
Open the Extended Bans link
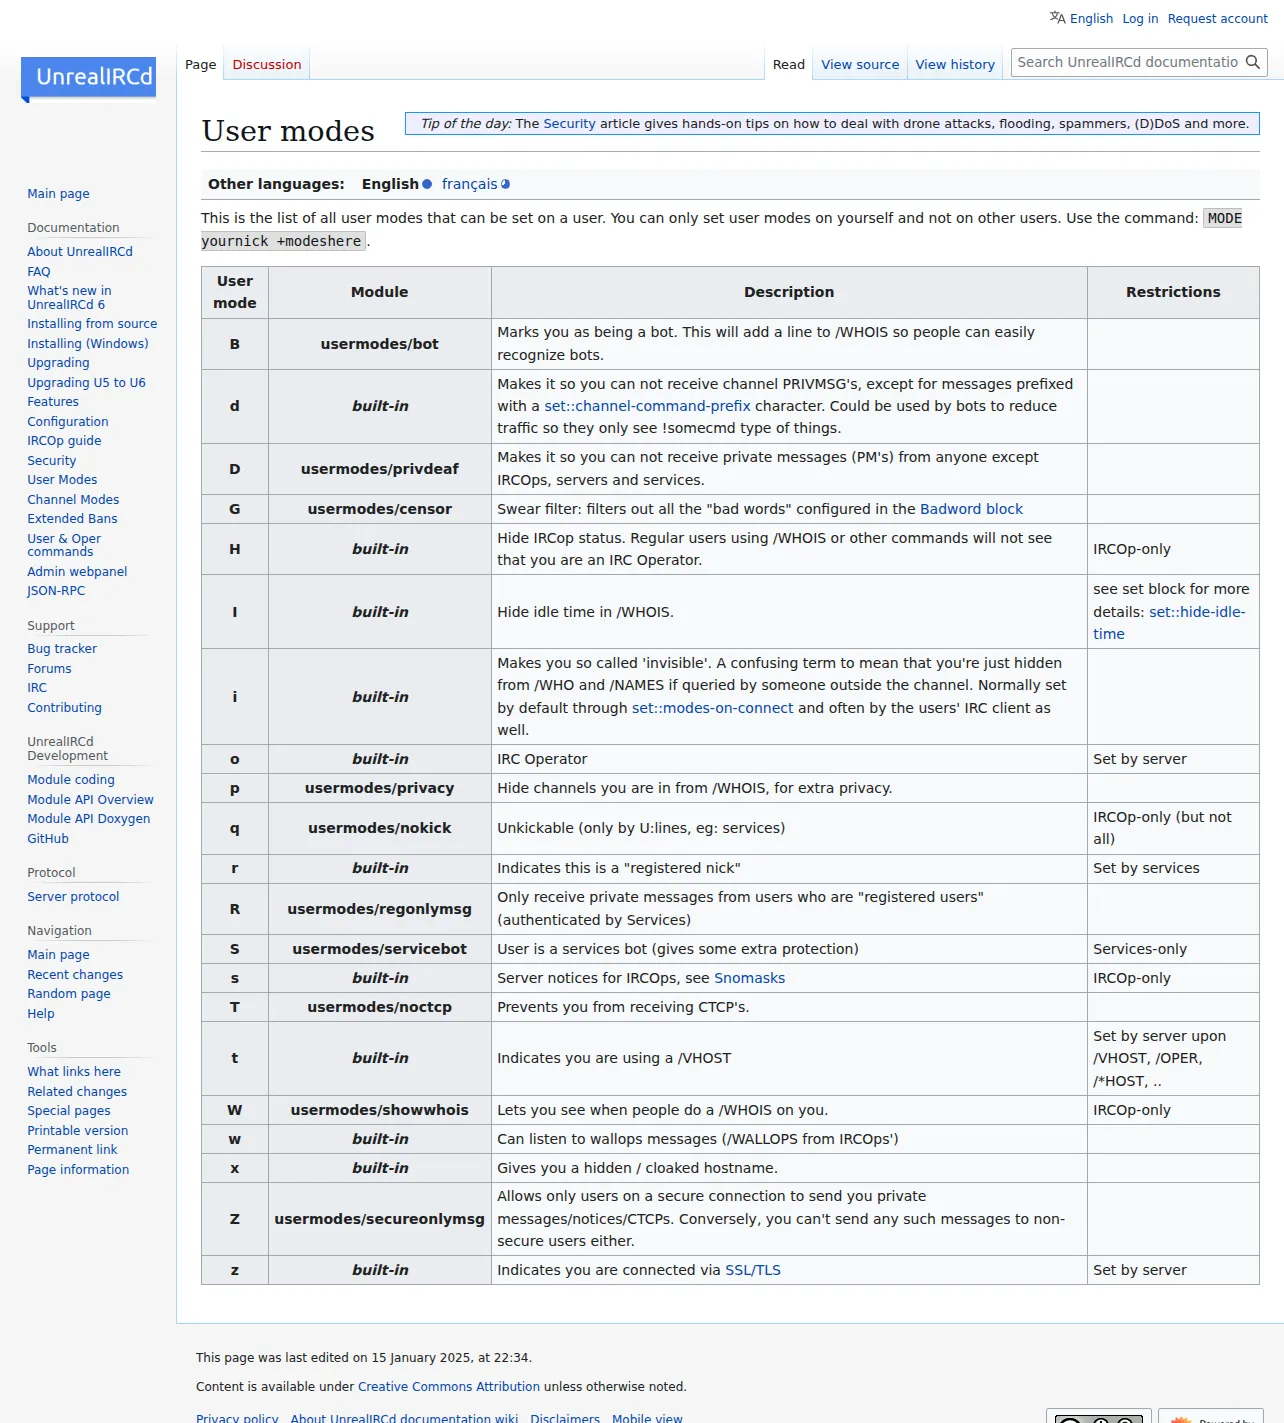click(72, 519)
